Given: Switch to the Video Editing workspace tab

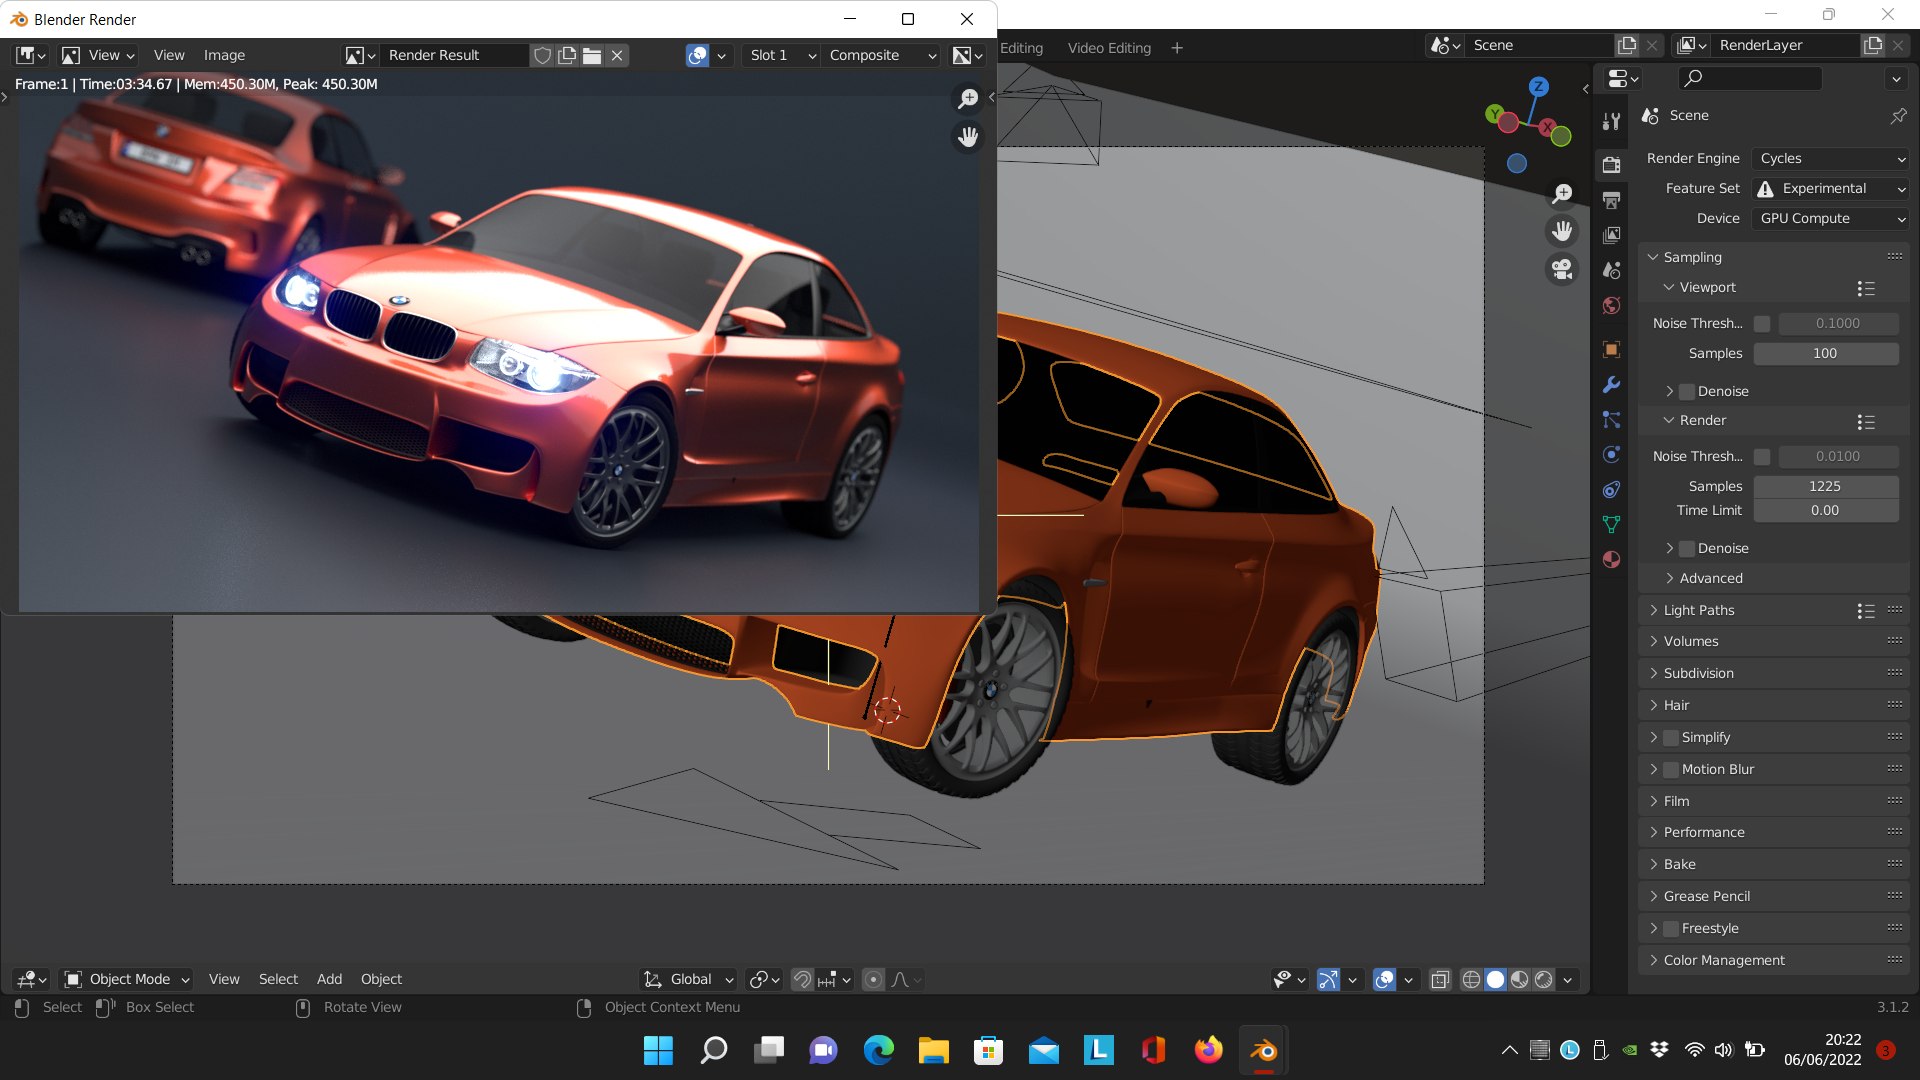Looking at the screenshot, I should [x=1109, y=48].
